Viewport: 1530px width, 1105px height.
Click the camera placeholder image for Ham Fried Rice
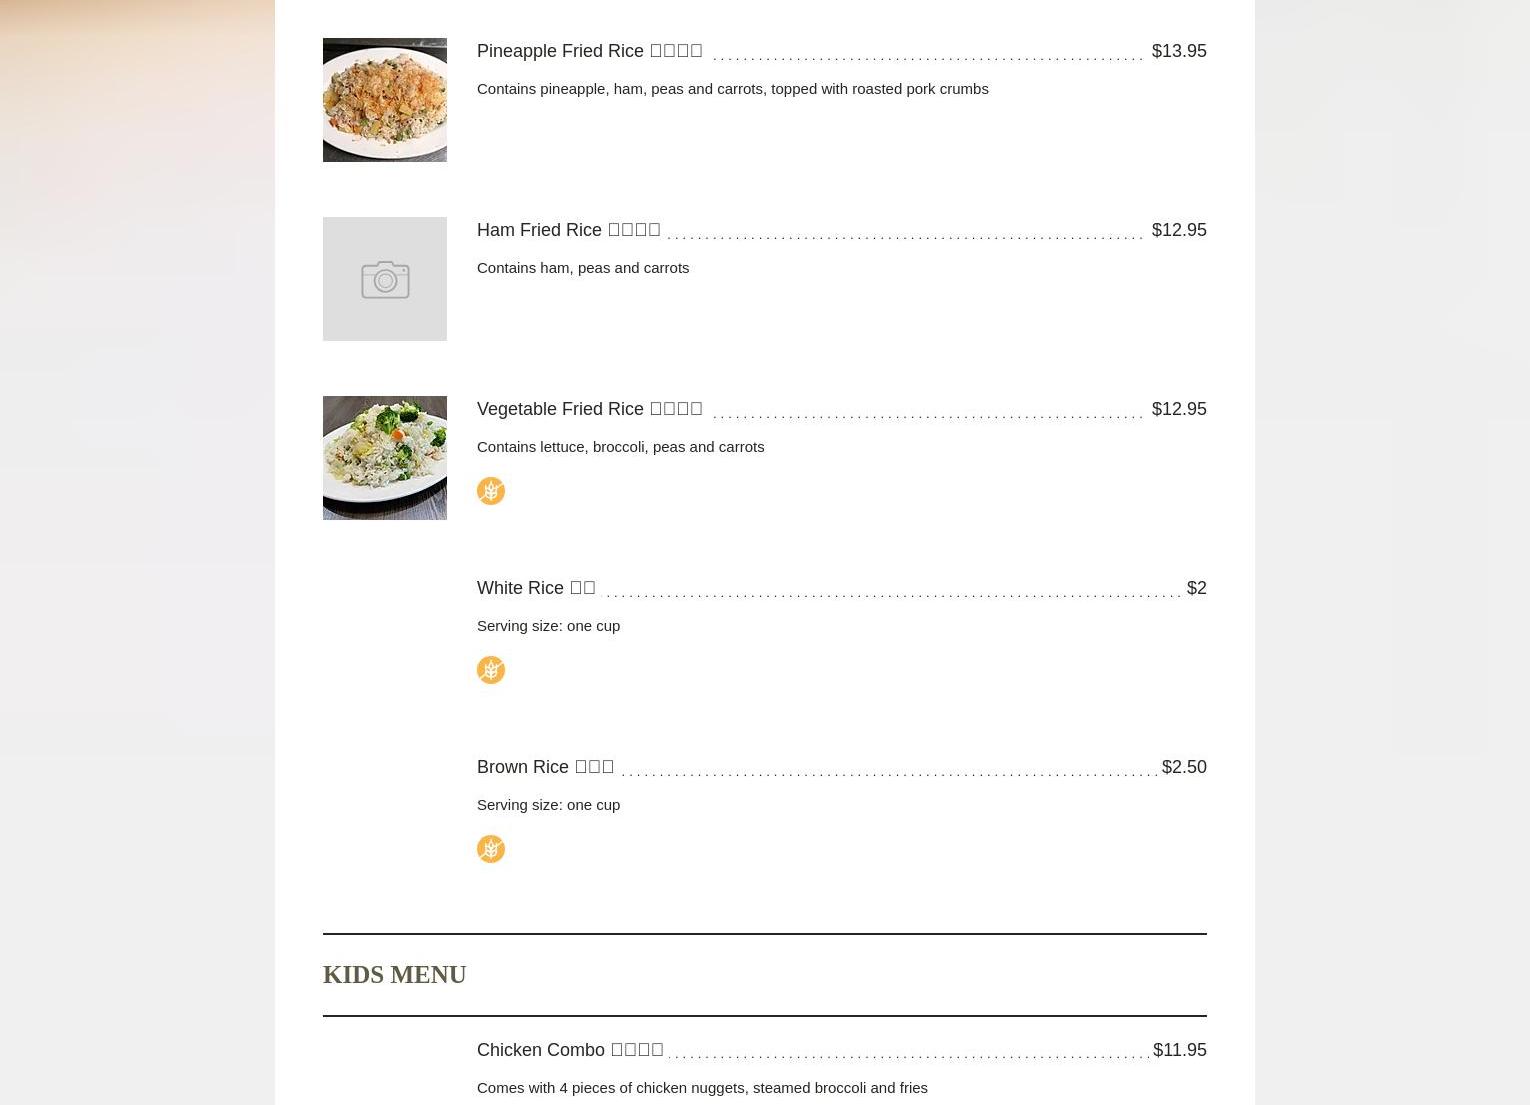click(x=385, y=279)
